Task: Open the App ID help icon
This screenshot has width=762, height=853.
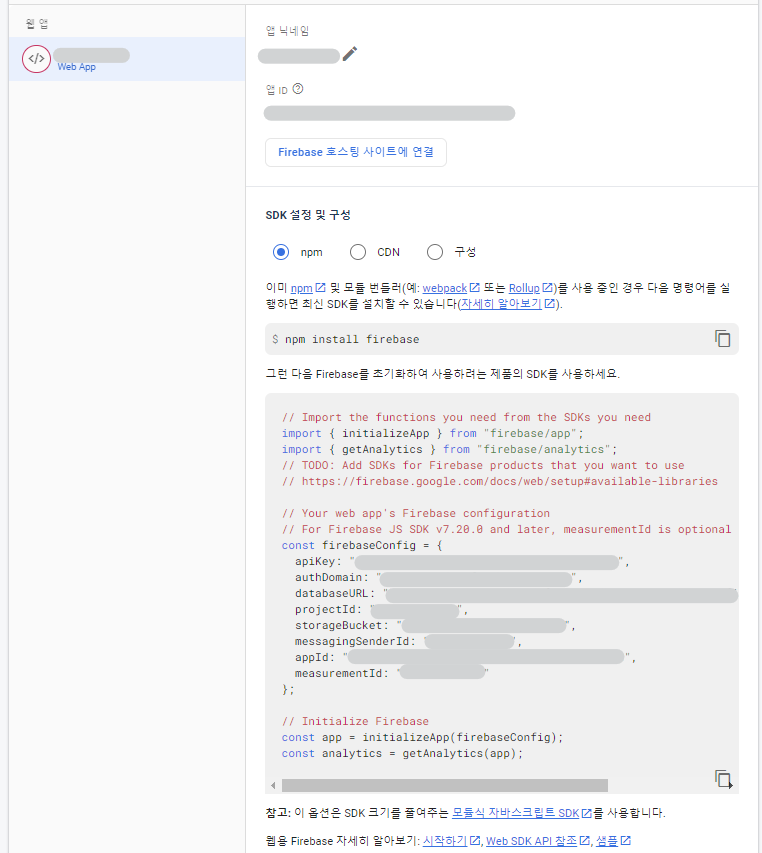Action: pyautogui.click(x=298, y=89)
